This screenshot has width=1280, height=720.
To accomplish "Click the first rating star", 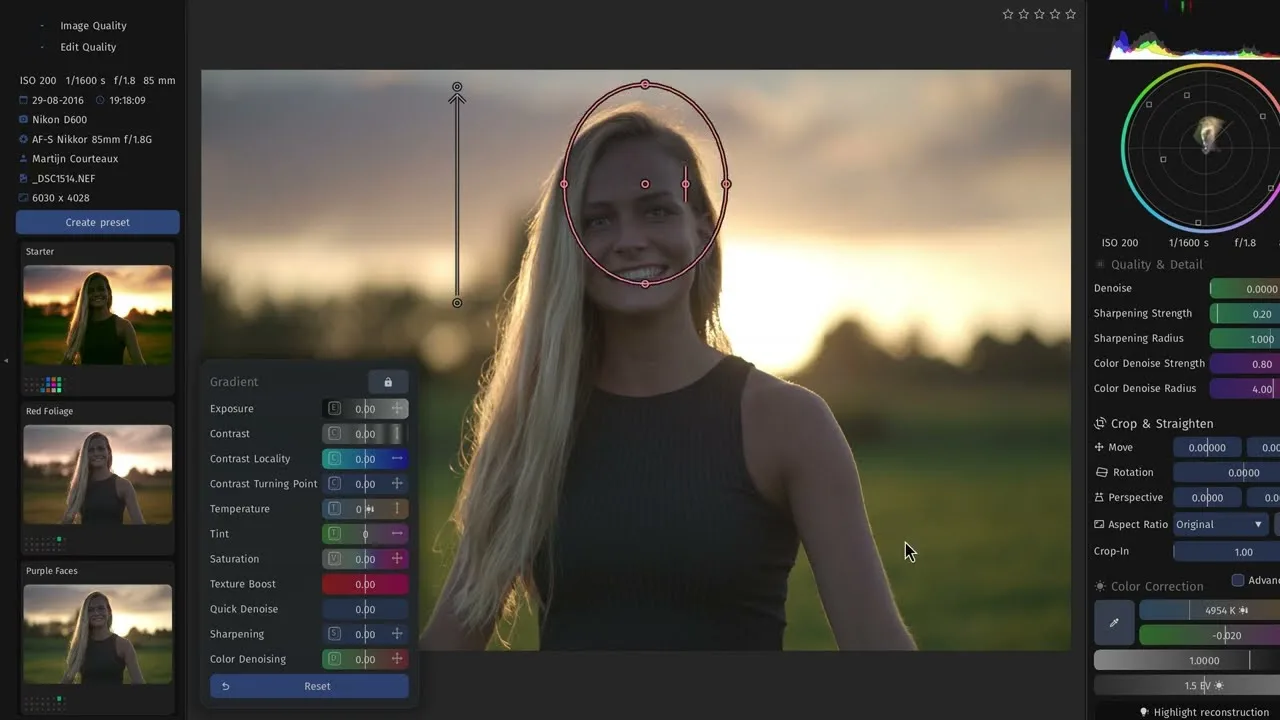I will tap(1008, 14).
